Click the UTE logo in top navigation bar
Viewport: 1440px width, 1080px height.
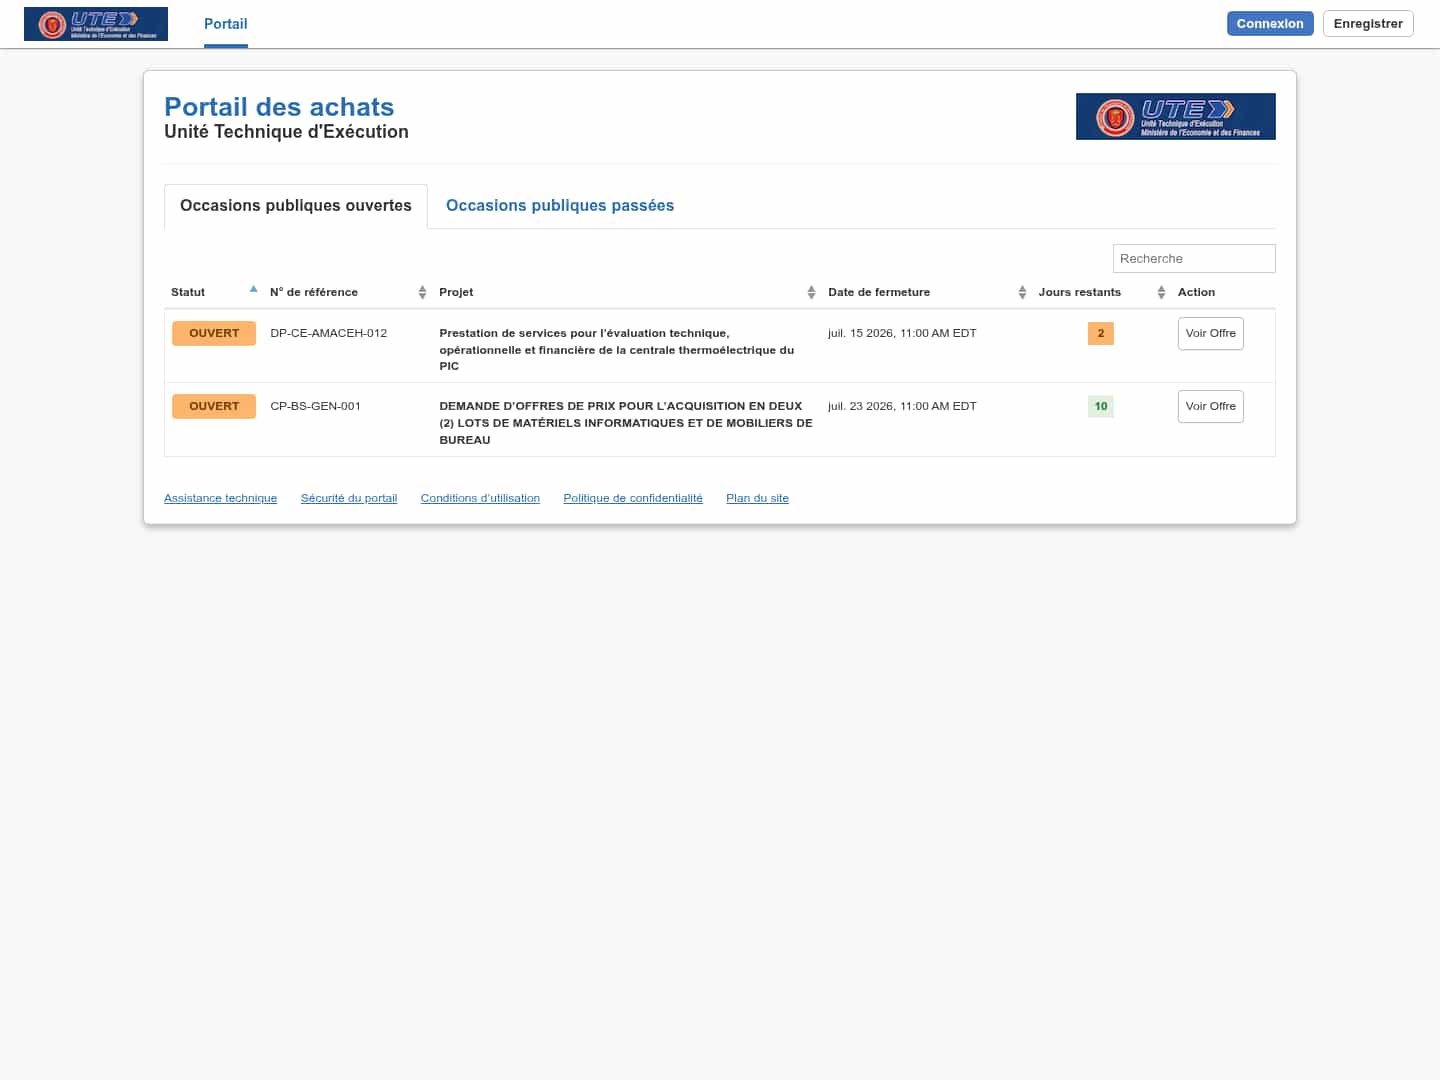96,24
